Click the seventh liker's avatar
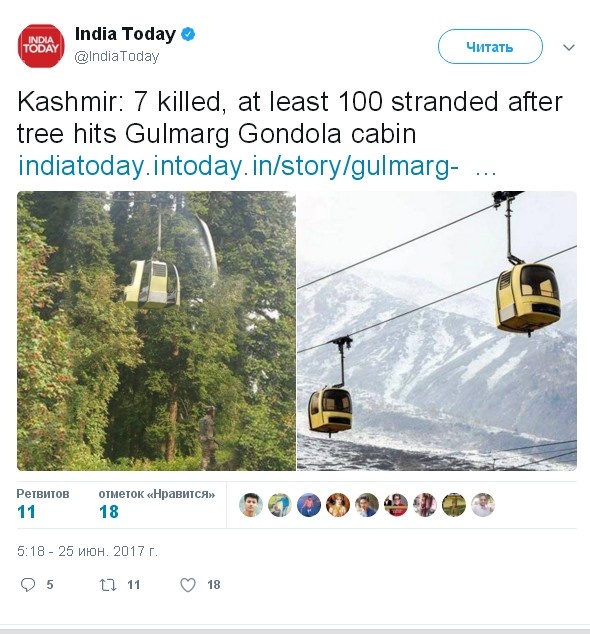 click(x=425, y=505)
